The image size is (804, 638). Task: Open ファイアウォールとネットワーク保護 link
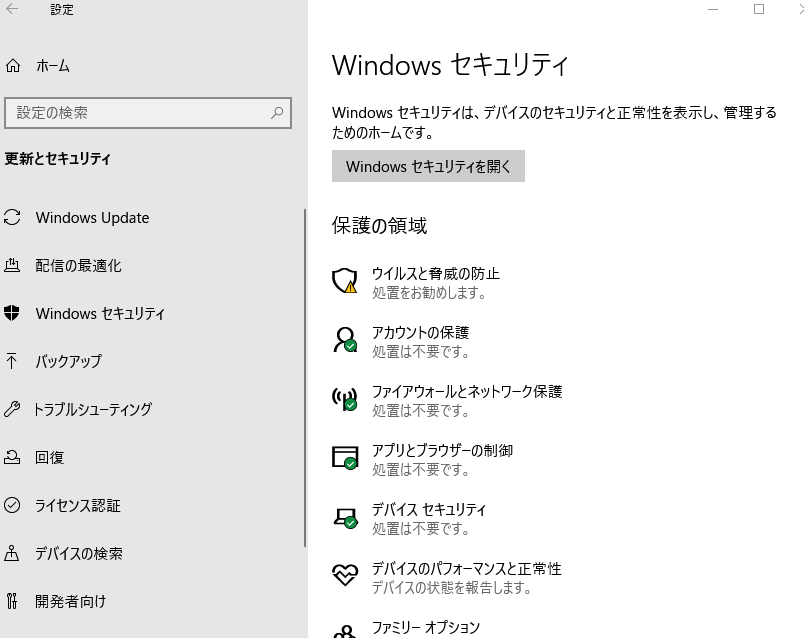click(x=467, y=391)
